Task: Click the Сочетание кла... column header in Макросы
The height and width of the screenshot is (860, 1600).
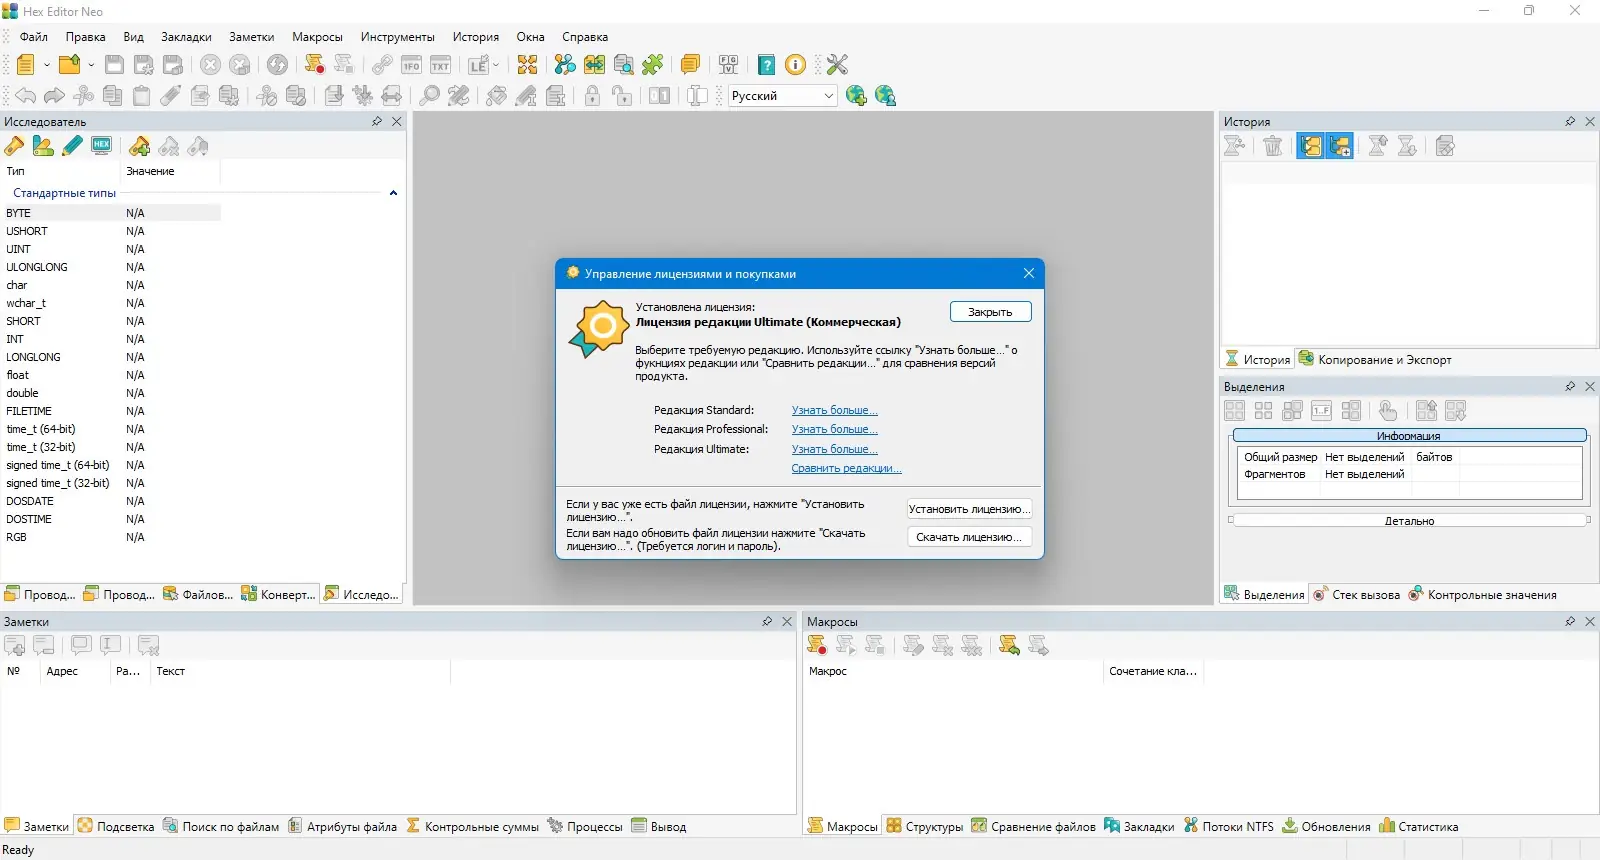Action: pos(1153,671)
